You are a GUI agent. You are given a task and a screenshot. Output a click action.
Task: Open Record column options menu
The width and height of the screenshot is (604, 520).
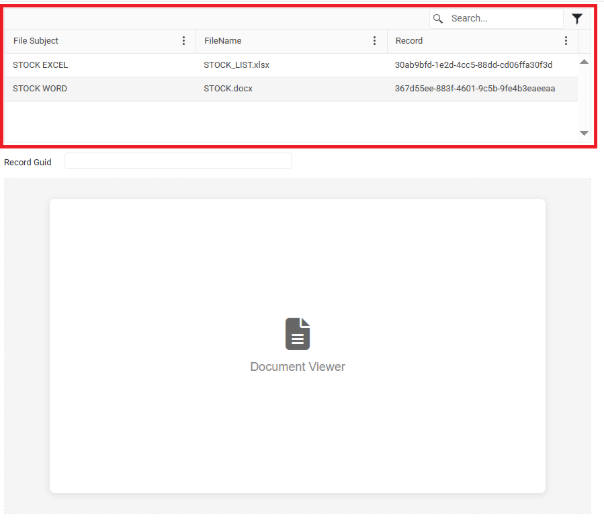(x=566, y=41)
